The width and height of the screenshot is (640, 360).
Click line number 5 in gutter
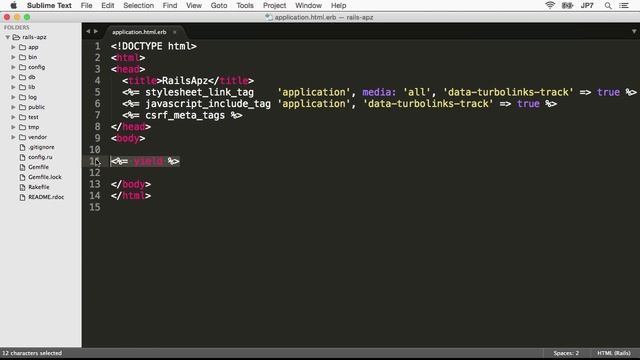[97, 92]
